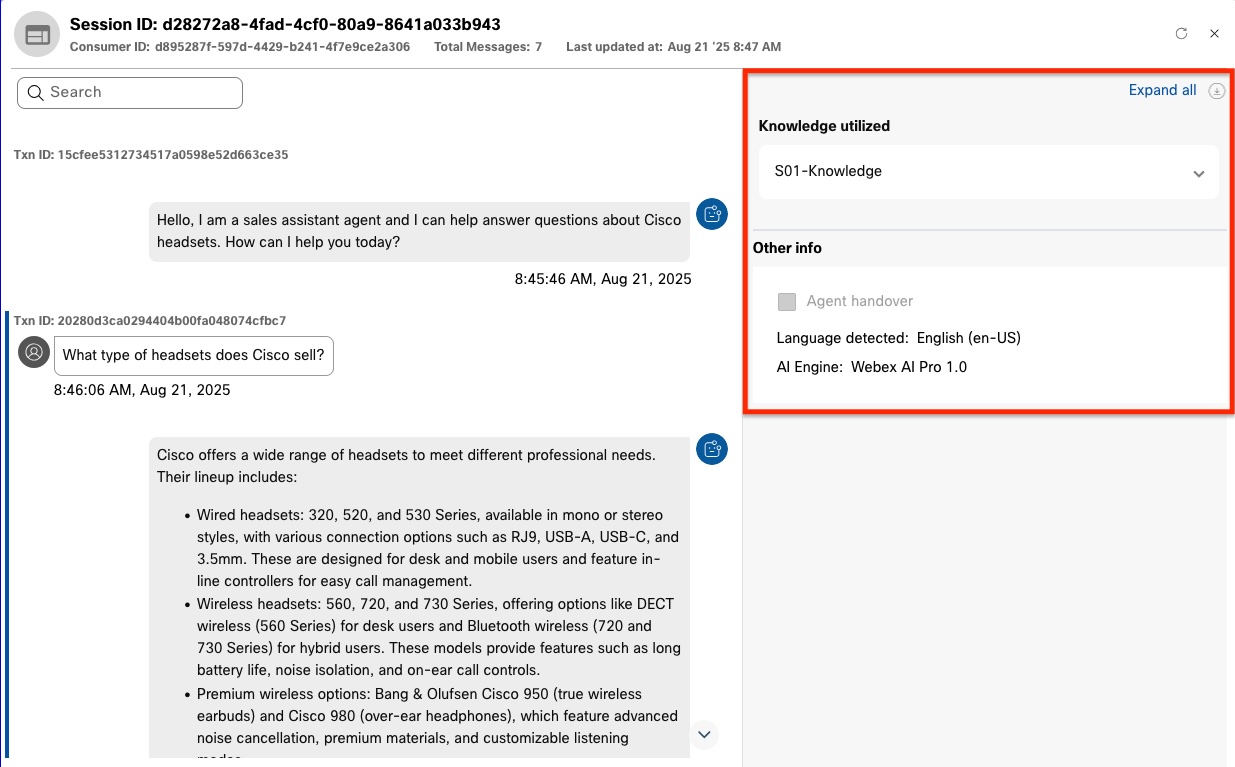
Task: Click the sales assistant greeting message bubble
Action: (418, 231)
